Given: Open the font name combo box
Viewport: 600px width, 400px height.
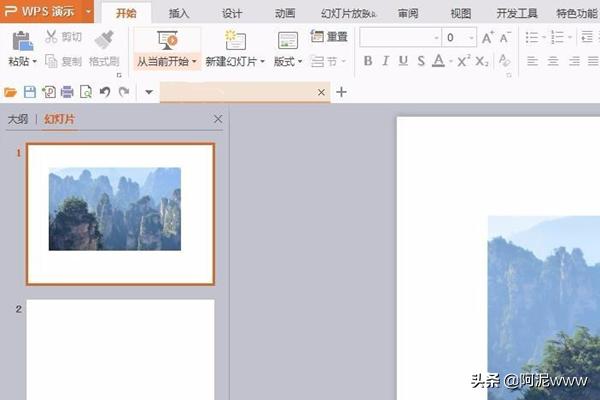Looking at the screenshot, I should pos(401,38).
